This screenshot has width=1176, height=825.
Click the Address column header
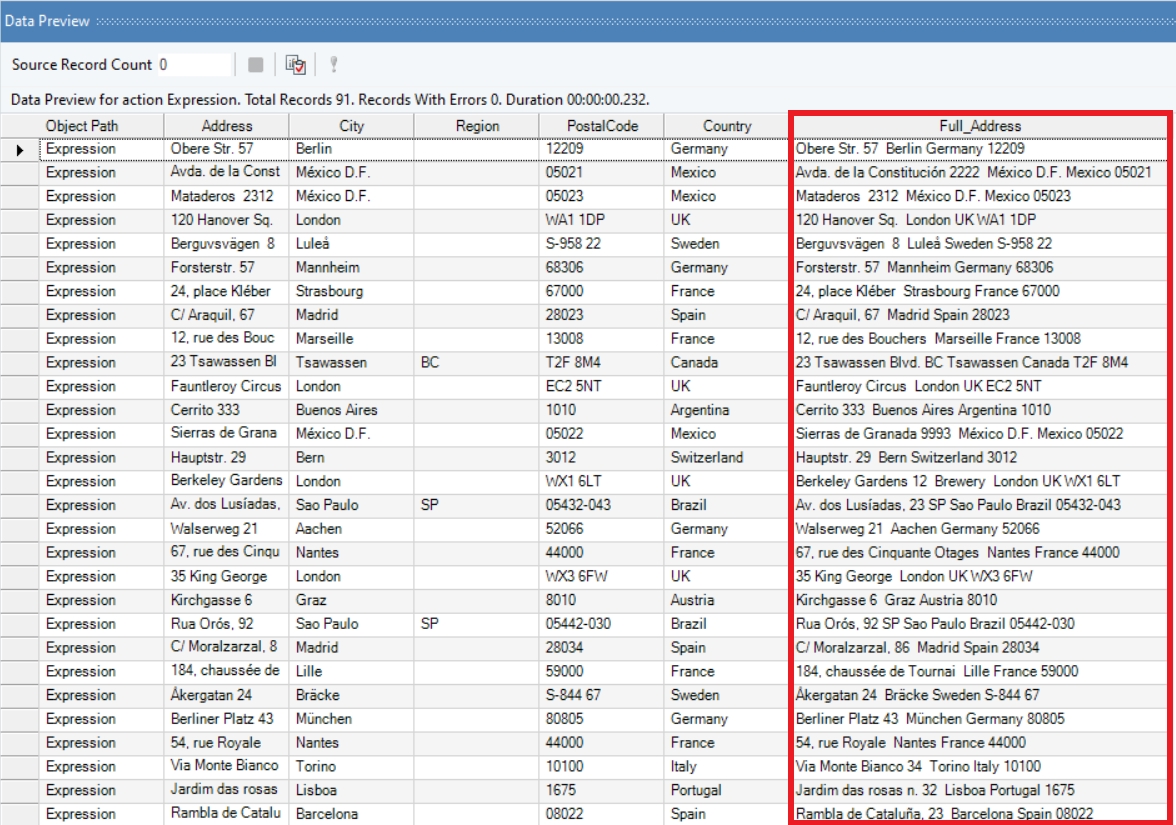[x=227, y=126]
